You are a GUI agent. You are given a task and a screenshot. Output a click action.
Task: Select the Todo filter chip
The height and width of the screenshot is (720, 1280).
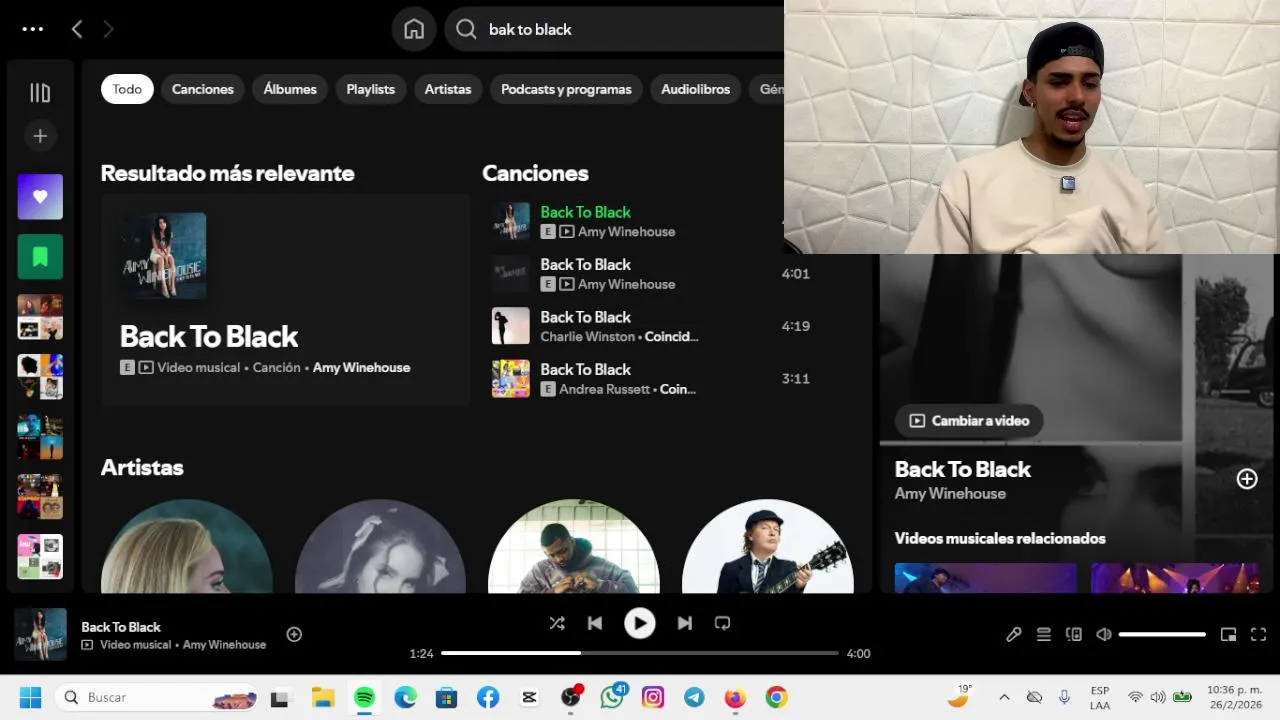127,89
